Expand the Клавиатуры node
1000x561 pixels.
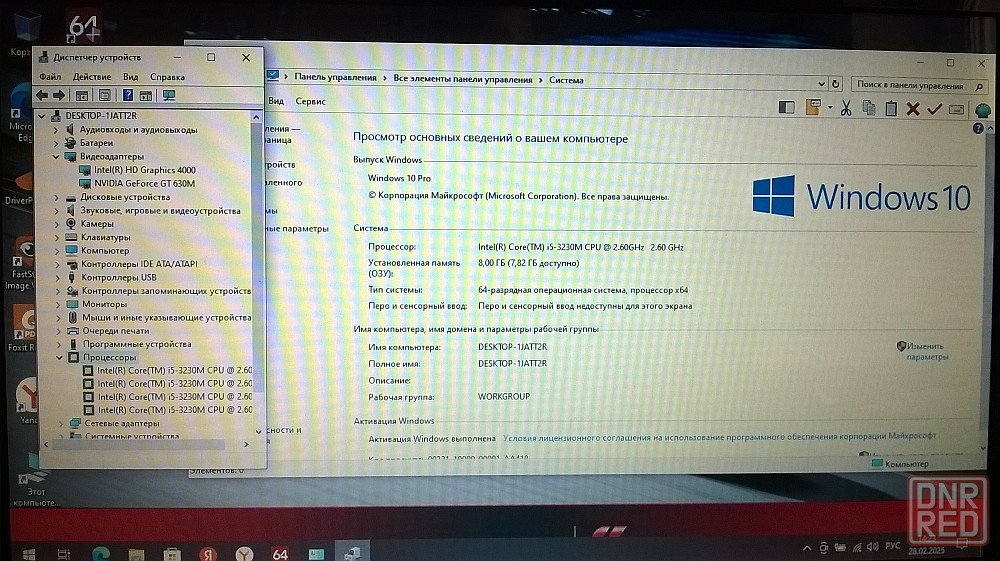pyautogui.click(x=57, y=237)
